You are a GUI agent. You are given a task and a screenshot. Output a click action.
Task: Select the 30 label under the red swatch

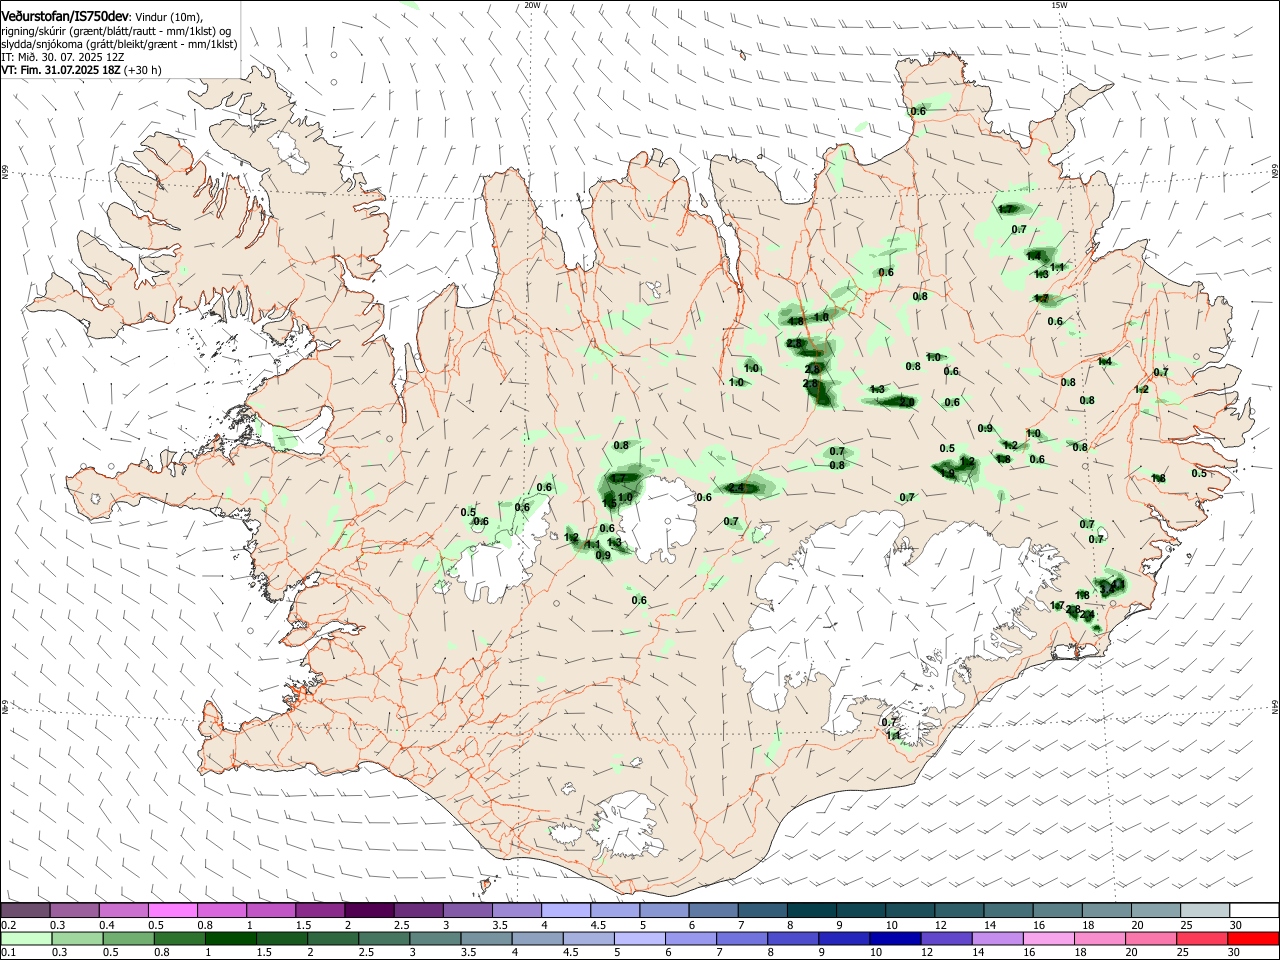point(1236,953)
